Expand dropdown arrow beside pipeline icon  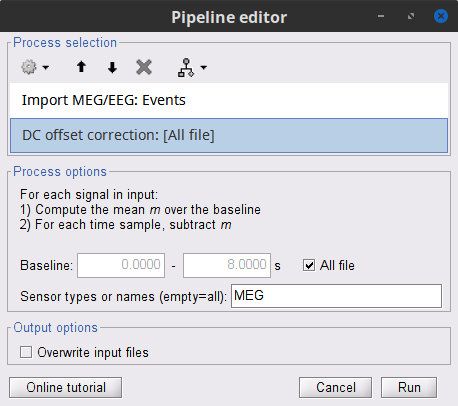tap(204, 68)
